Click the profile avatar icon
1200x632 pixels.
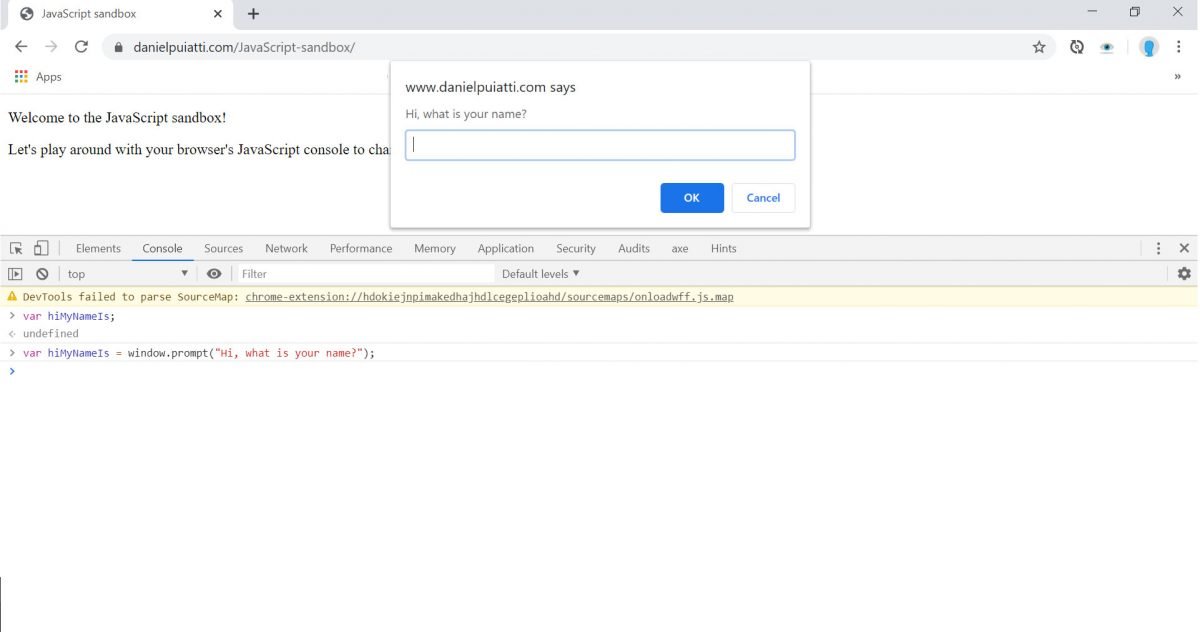[1148, 46]
